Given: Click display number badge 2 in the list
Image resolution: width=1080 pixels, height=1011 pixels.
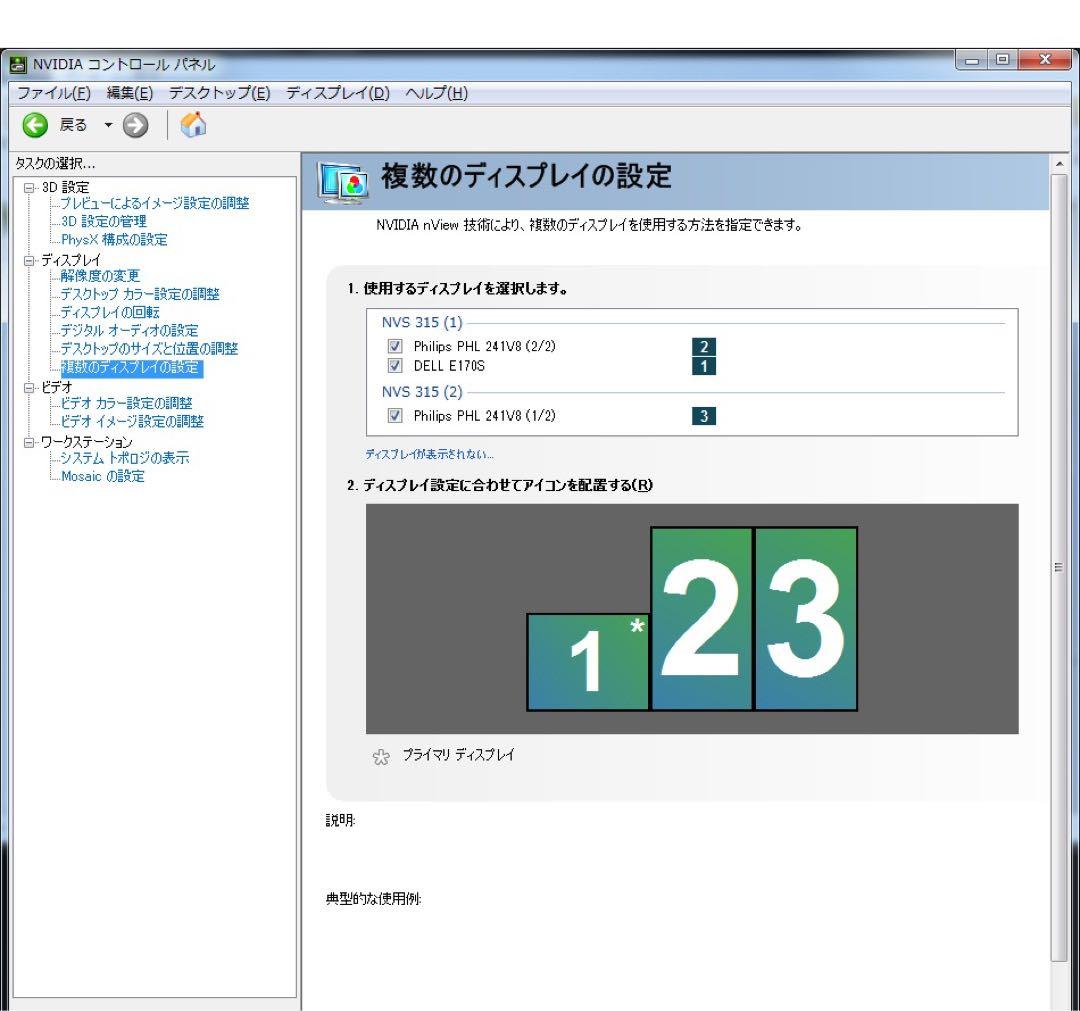Looking at the screenshot, I should [703, 346].
